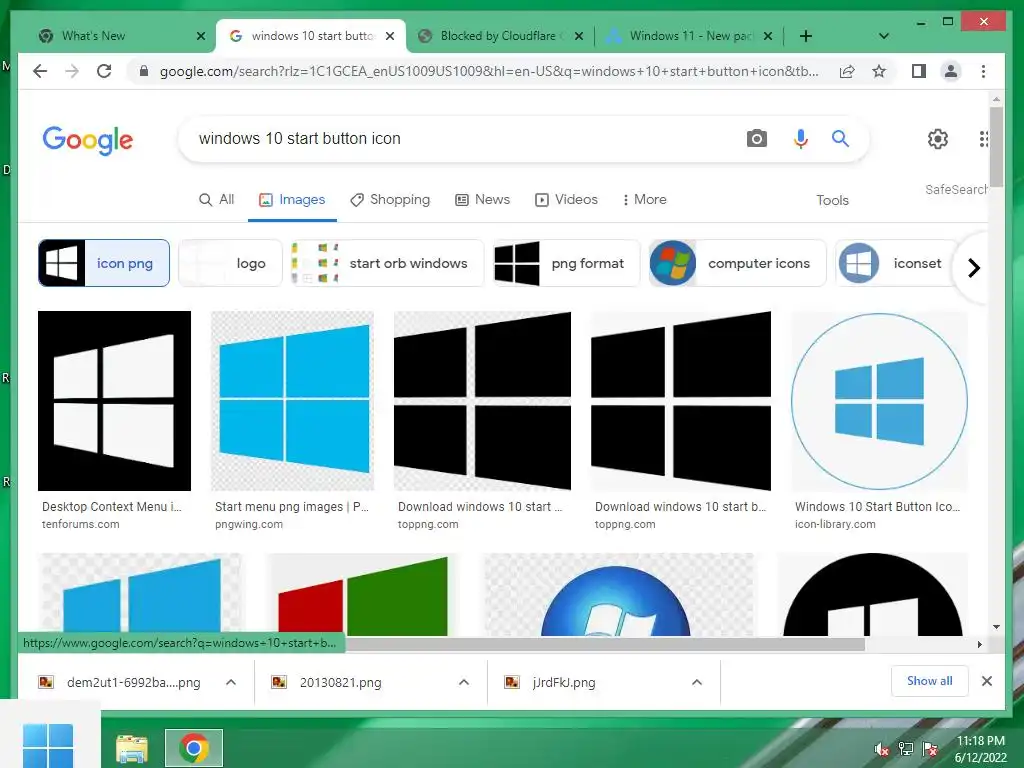This screenshot has height=768, width=1024.
Task: Search by image with camera icon
Action: tap(757, 138)
